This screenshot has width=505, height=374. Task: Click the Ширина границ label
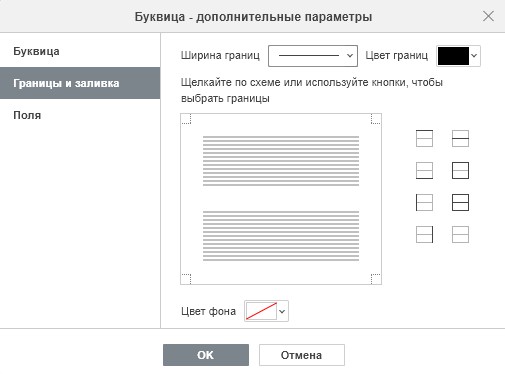(x=220, y=55)
